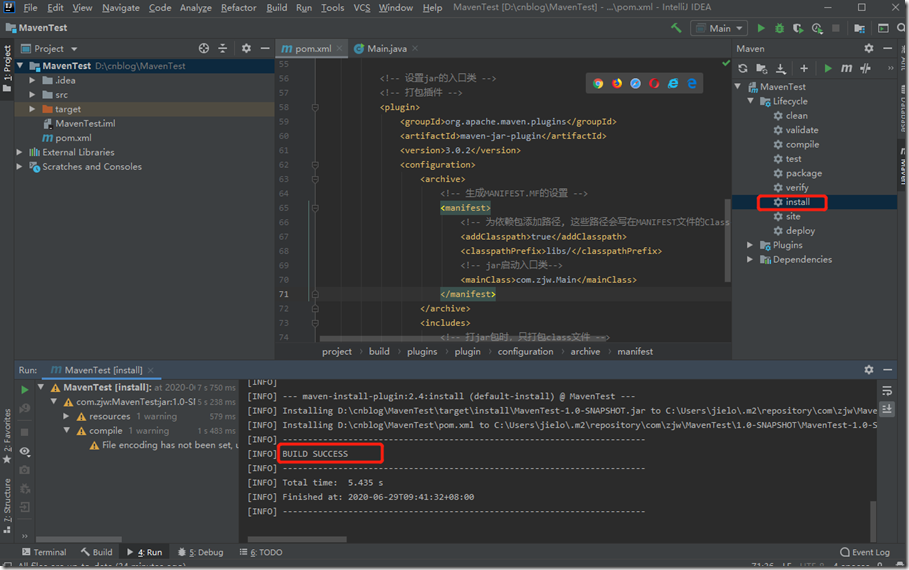Image resolution: width=909 pixels, height=570 pixels.
Task: Close the MavenTest [install] run tab
Action: click(x=151, y=370)
